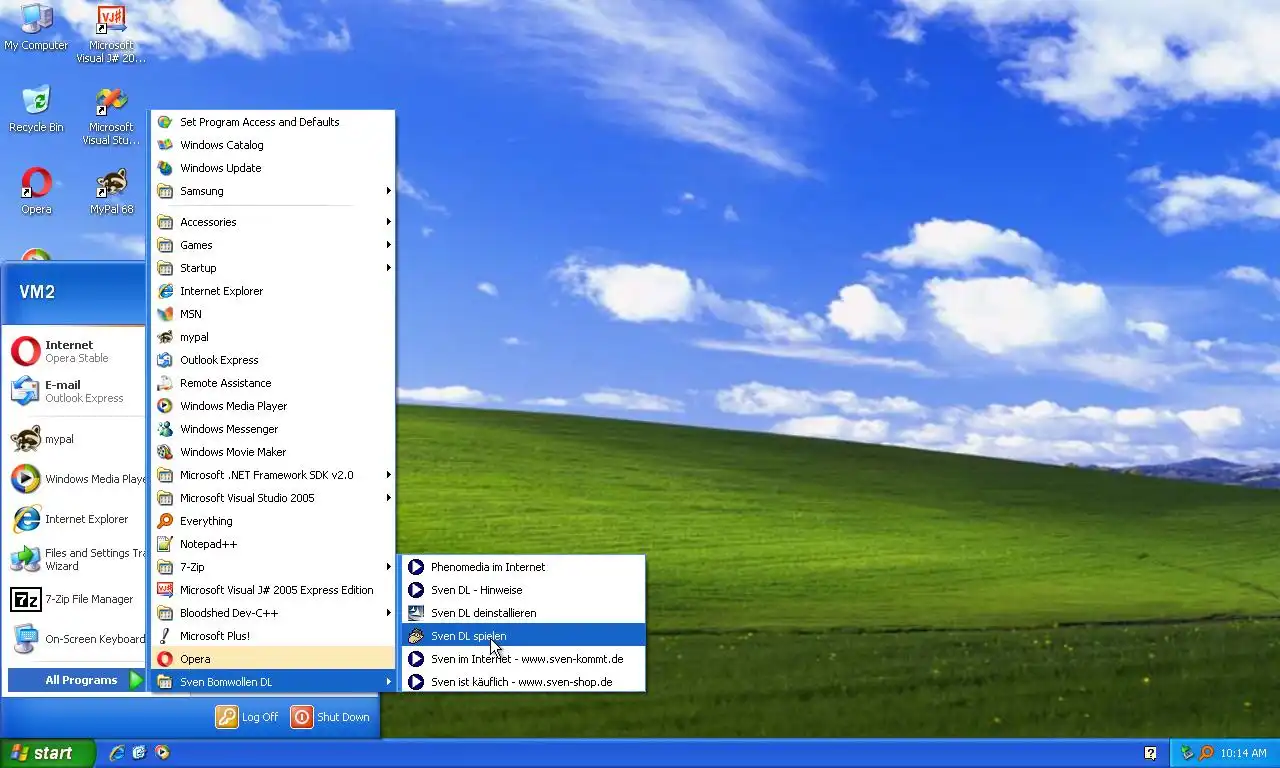1280x768 pixels.
Task: Expand Microsoft .NET Framework SDK v2.0 submenu
Action: tap(273, 475)
